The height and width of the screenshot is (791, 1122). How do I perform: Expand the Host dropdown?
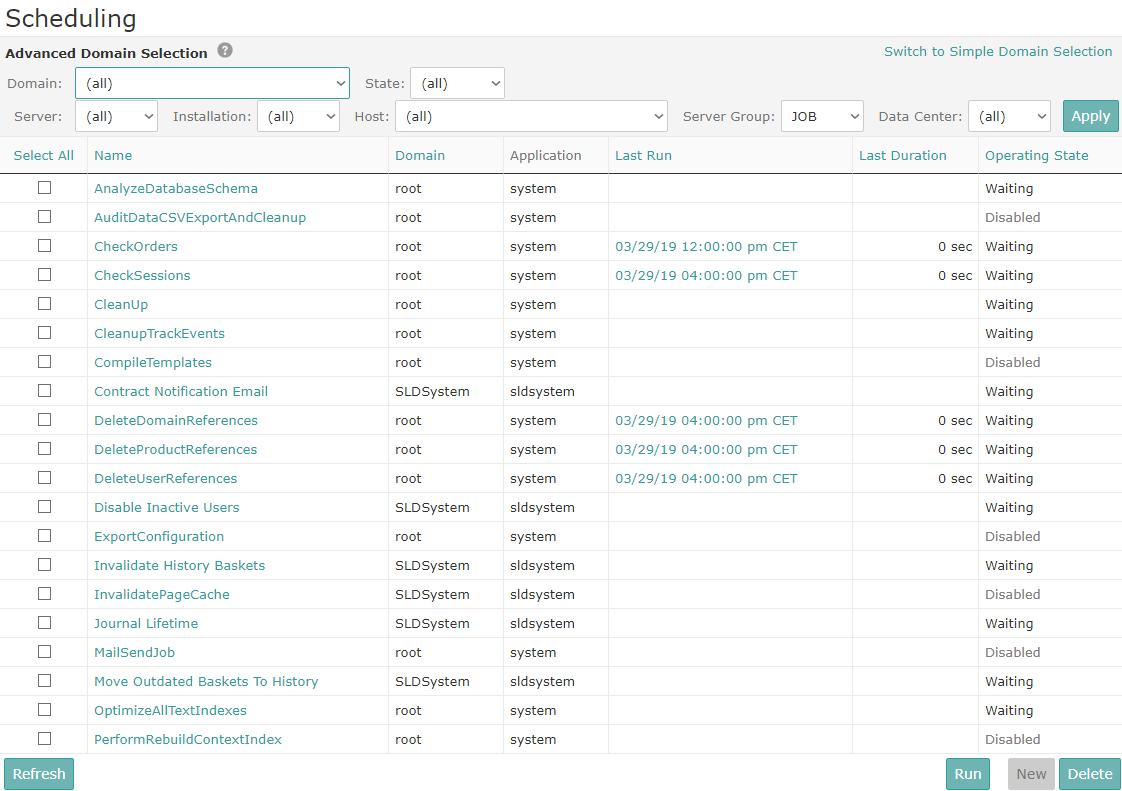pyautogui.click(x=531, y=116)
